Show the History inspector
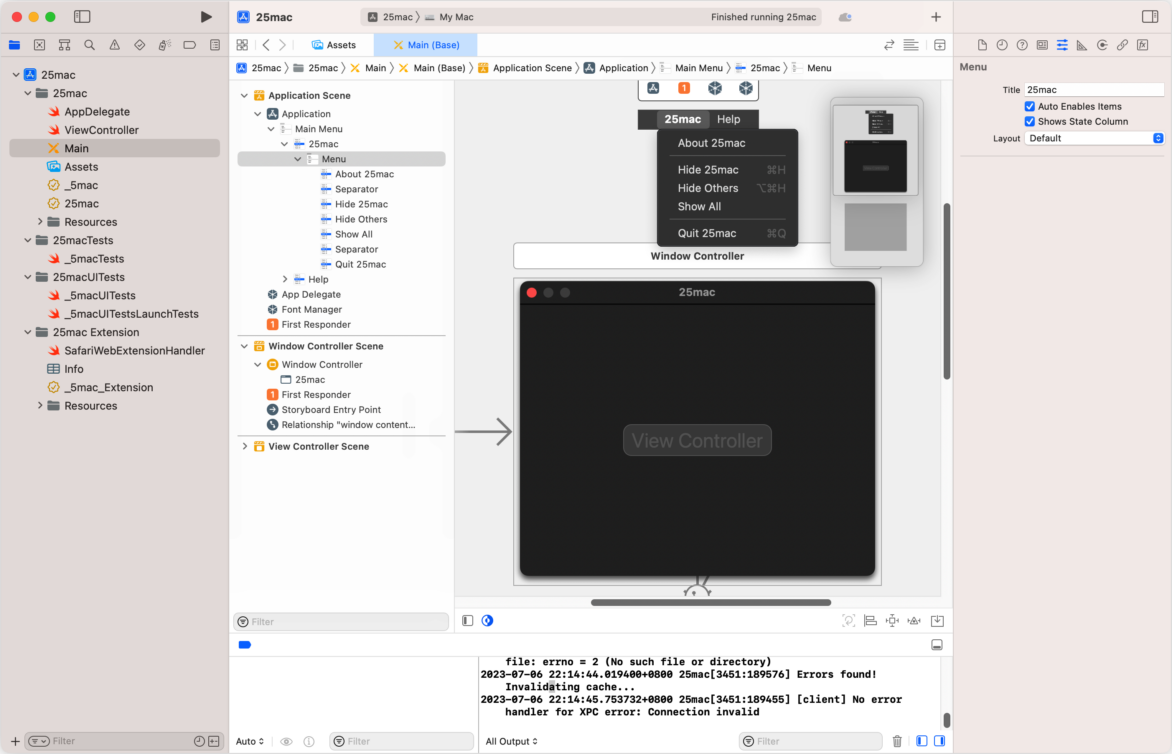The height and width of the screenshot is (754, 1172). tap(1002, 45)
